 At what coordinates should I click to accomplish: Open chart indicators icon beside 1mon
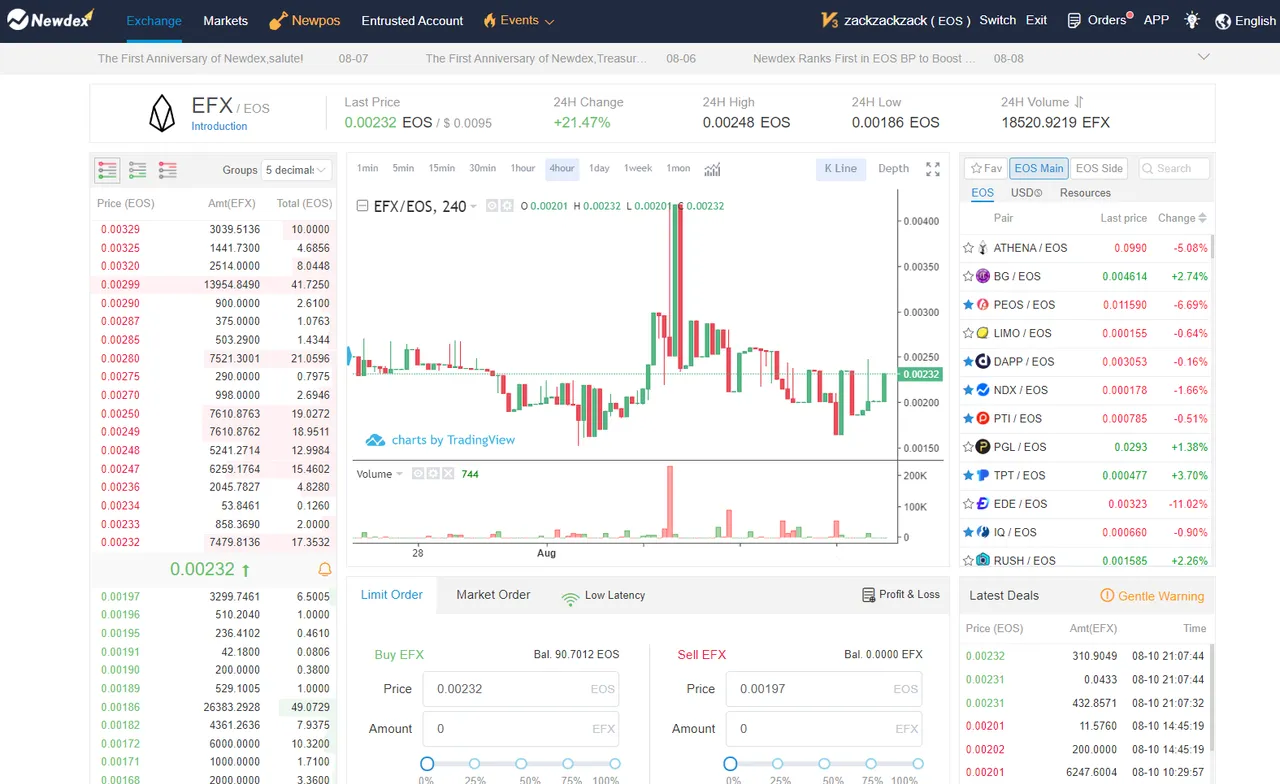[712, 169]
